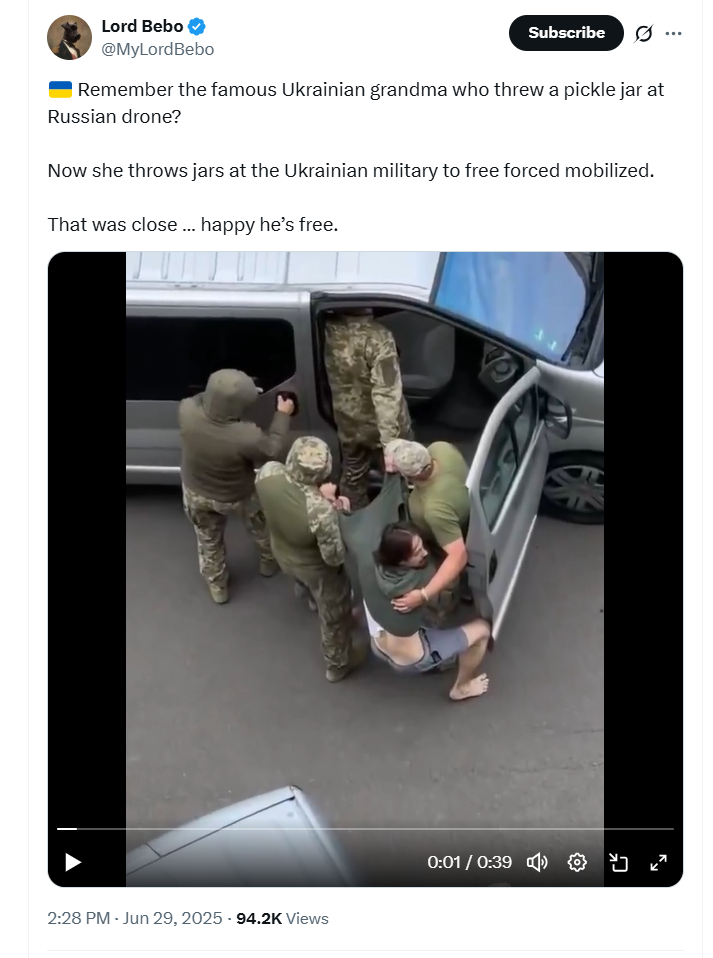Image resolution: width=713 pixels, height=958 pixels.
Task: Click Lord Bebo display name
Action: coord(142,26)
